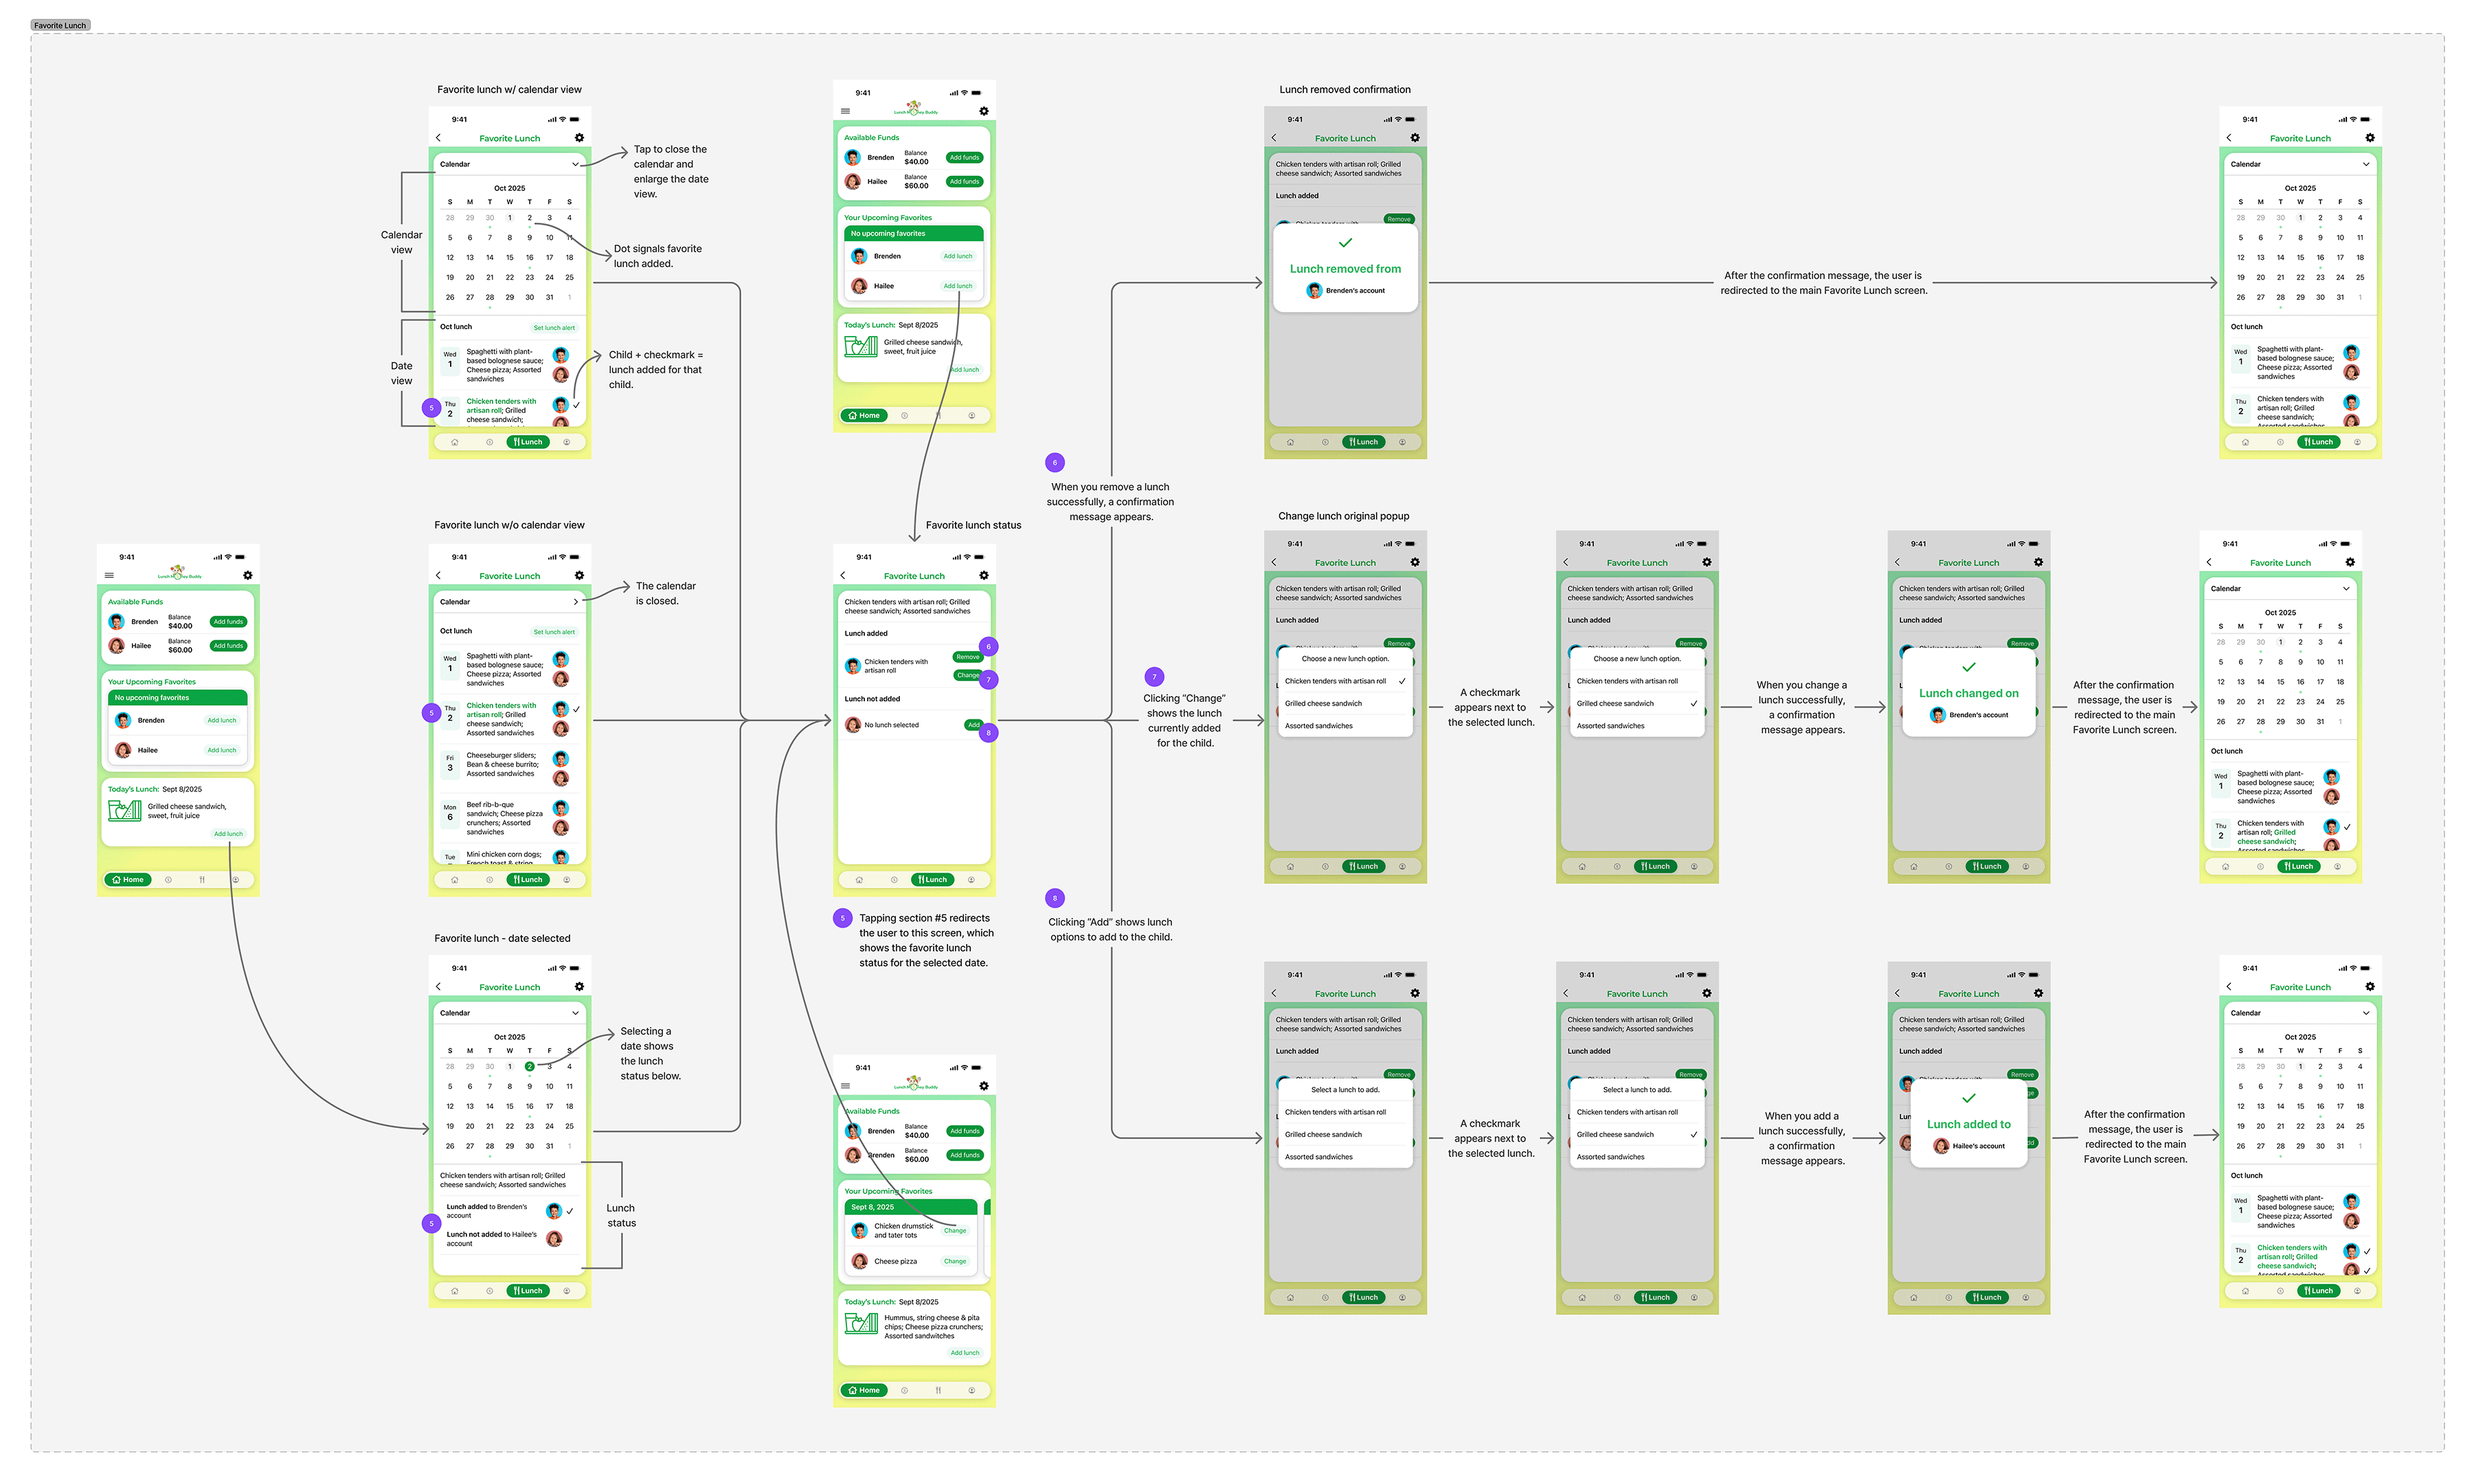
Task: Click settings gear on Favorite lunch status screen
Action: point(983,575)
